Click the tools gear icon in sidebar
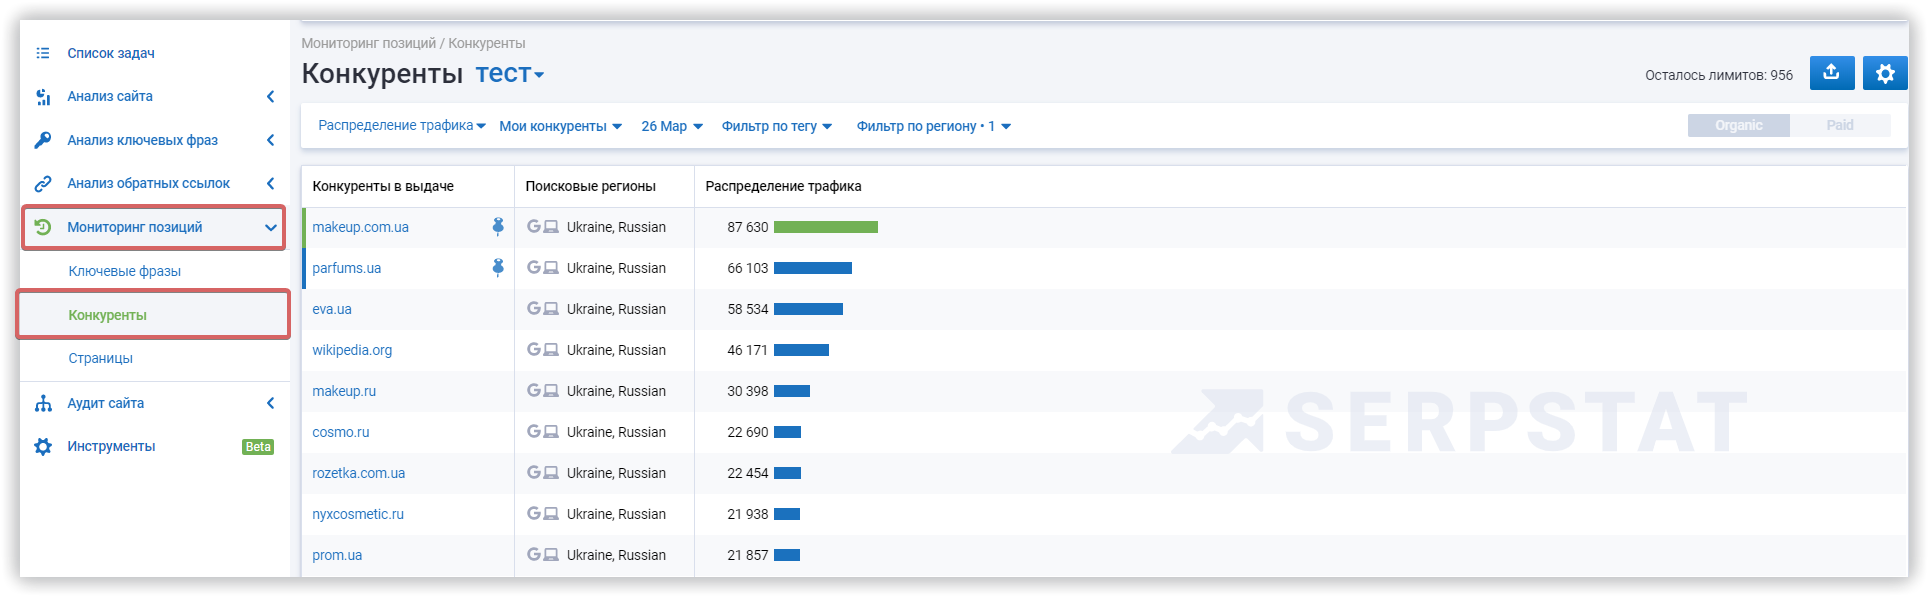 (x=43, y=446)
